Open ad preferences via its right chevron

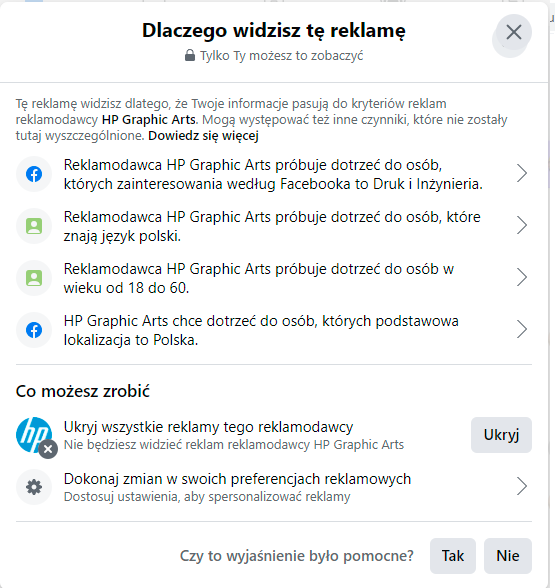[522, 486]
